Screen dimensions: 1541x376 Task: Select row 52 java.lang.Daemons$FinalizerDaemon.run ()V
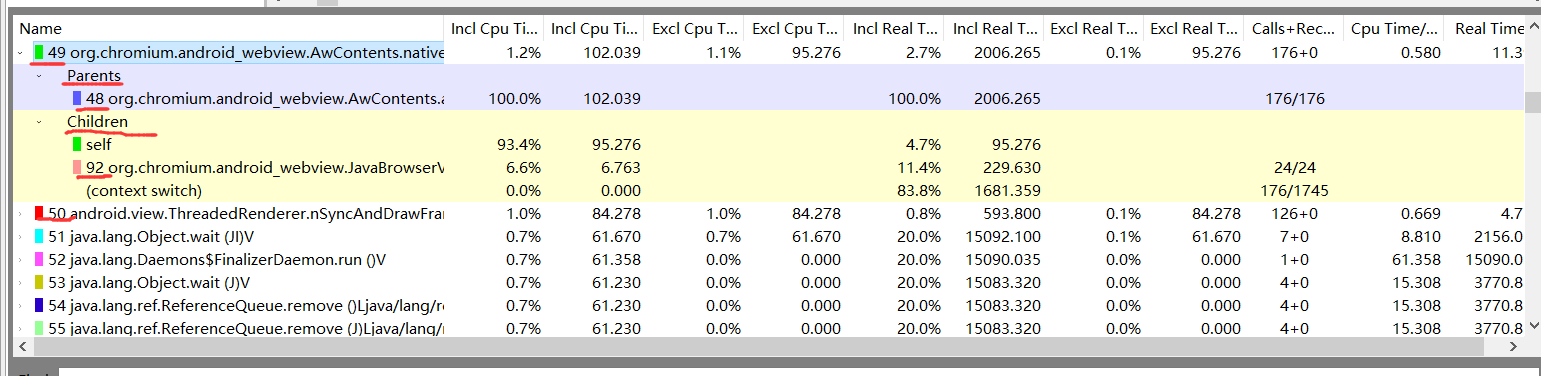coord(769,260)
